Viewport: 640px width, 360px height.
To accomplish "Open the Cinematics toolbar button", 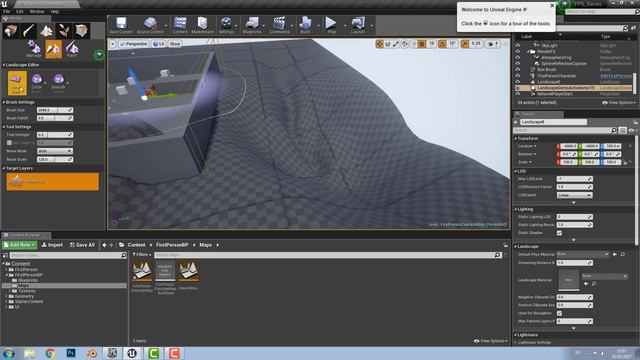I will (279, 25).
